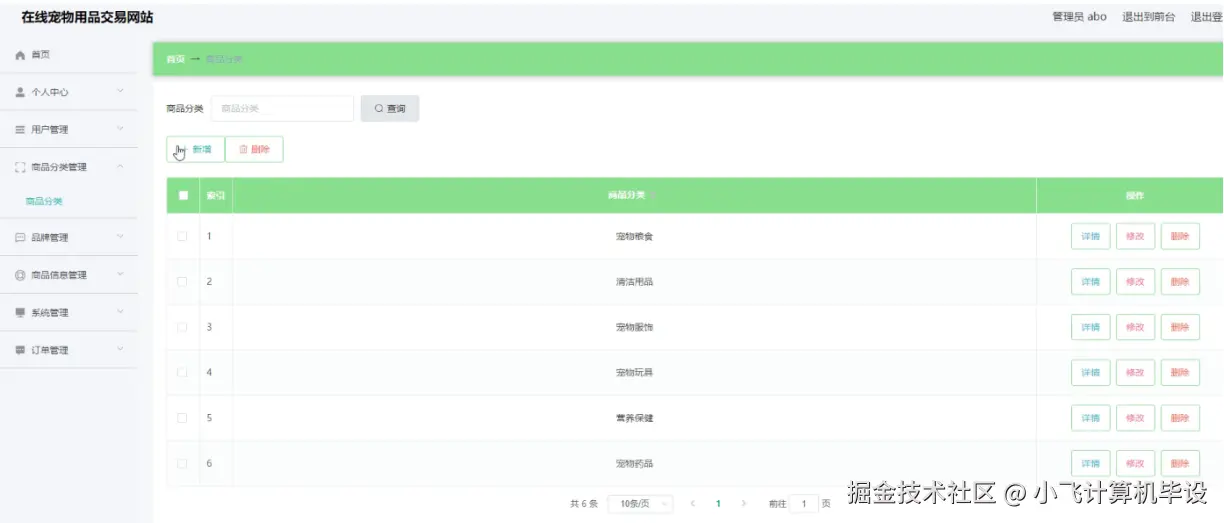1224x523 pixels.
Task: Expand the 个人中心 menu chevron
Action: [x=120, y=92]
